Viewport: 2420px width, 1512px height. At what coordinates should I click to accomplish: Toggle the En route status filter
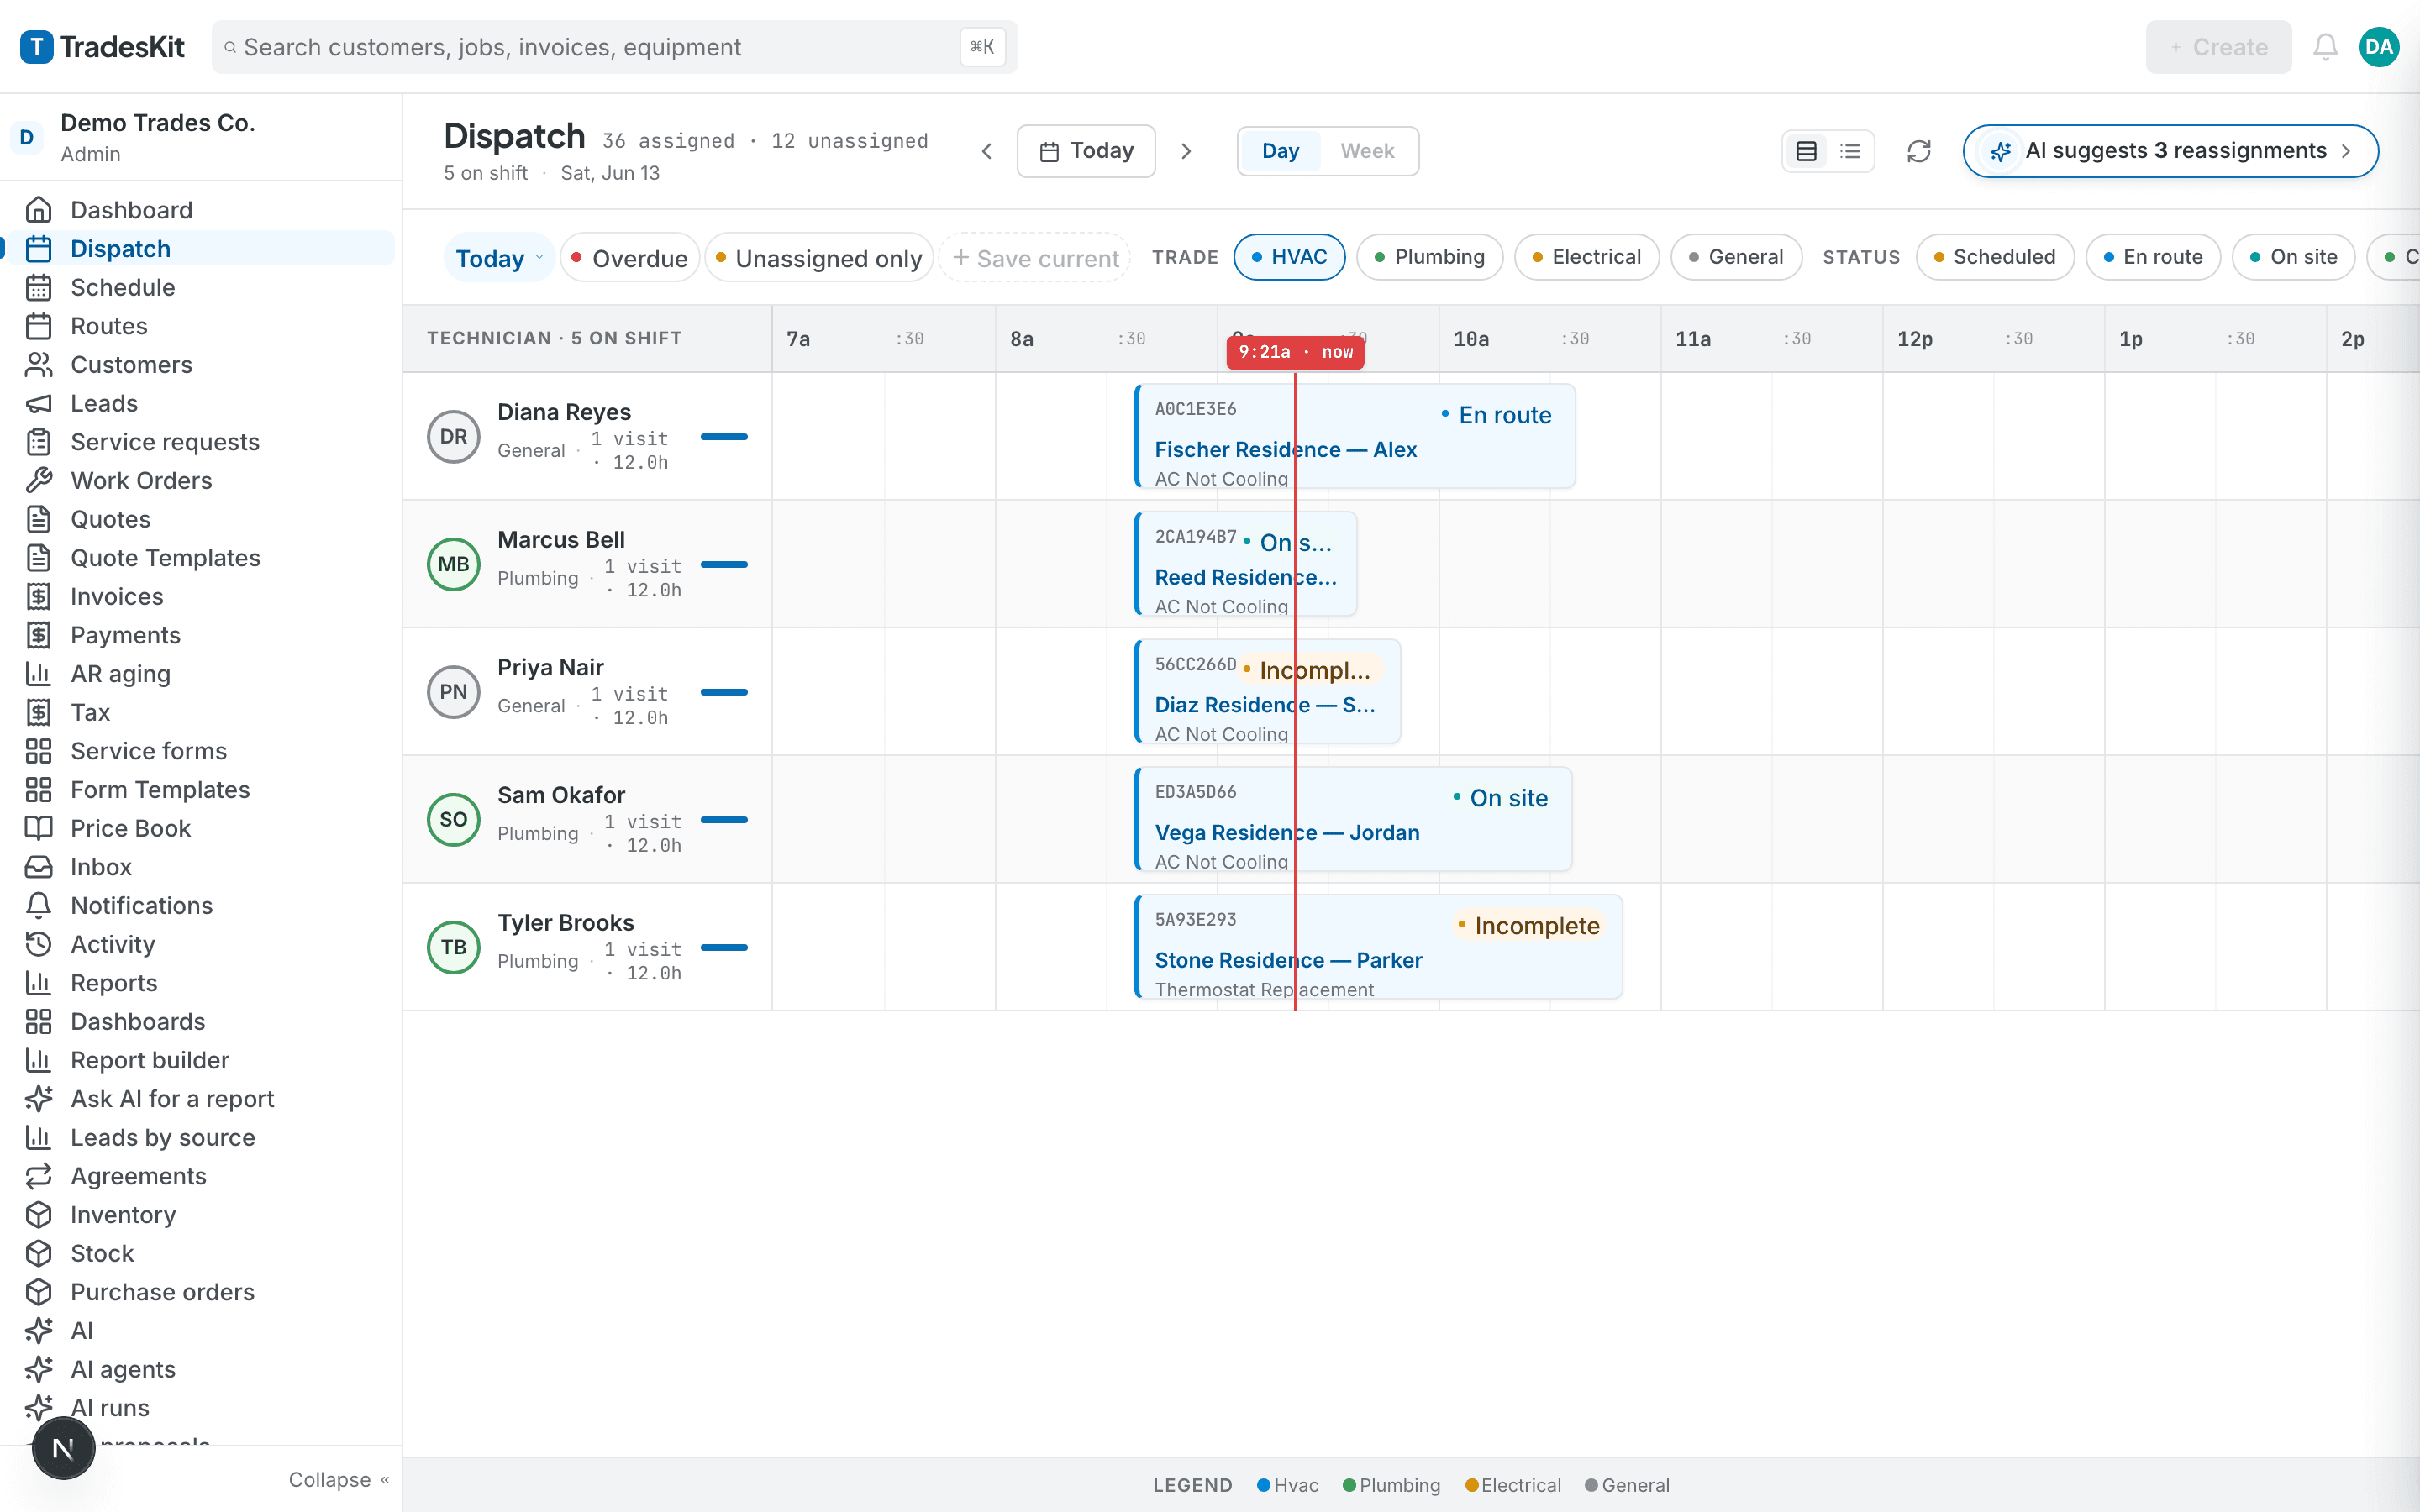point(2152,257)
